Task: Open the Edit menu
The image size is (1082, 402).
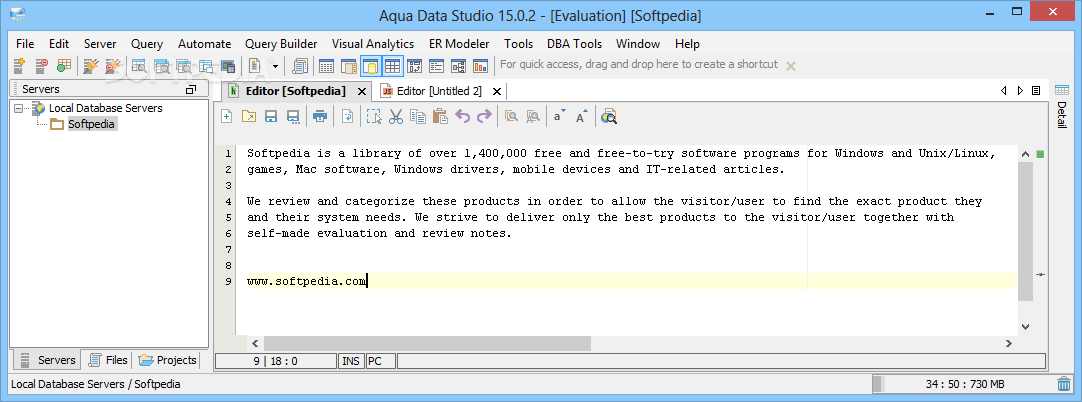Action: [59, 43]
